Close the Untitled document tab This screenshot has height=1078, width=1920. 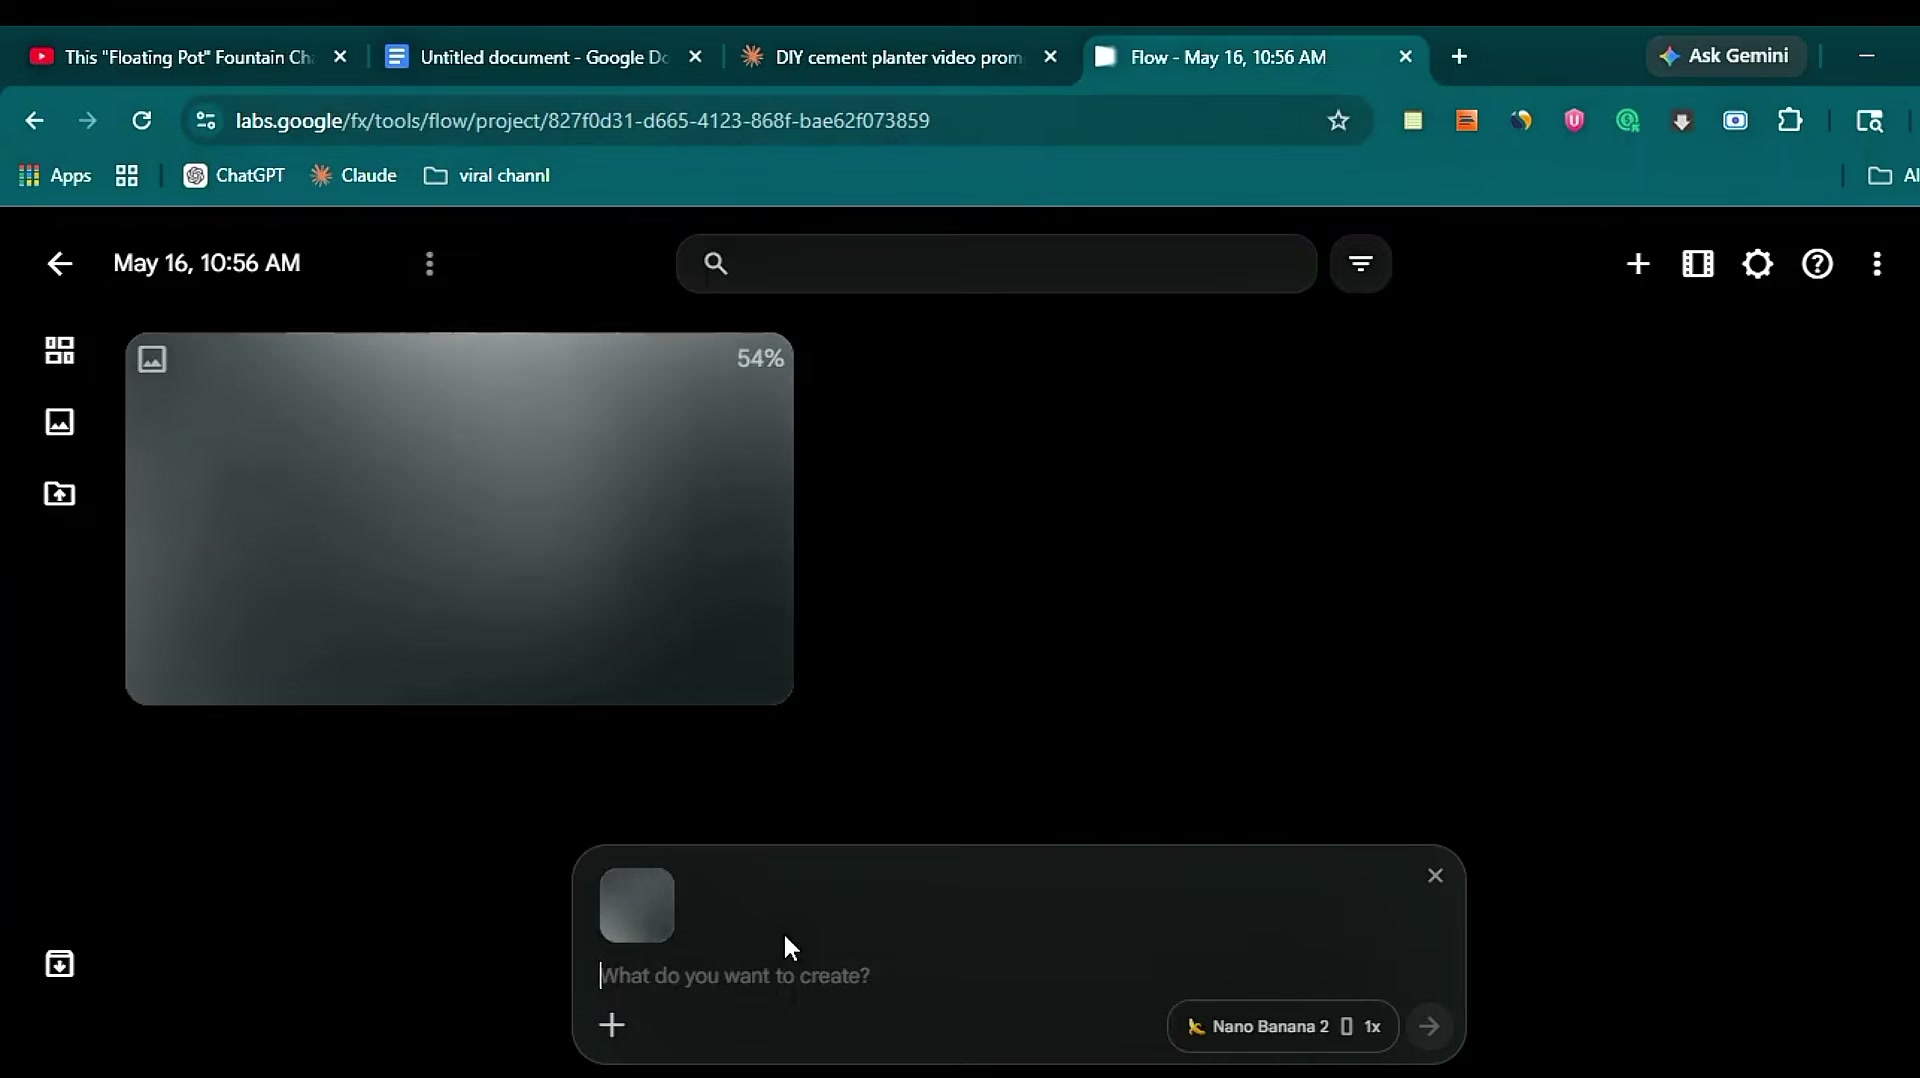(x=696, y=57)
